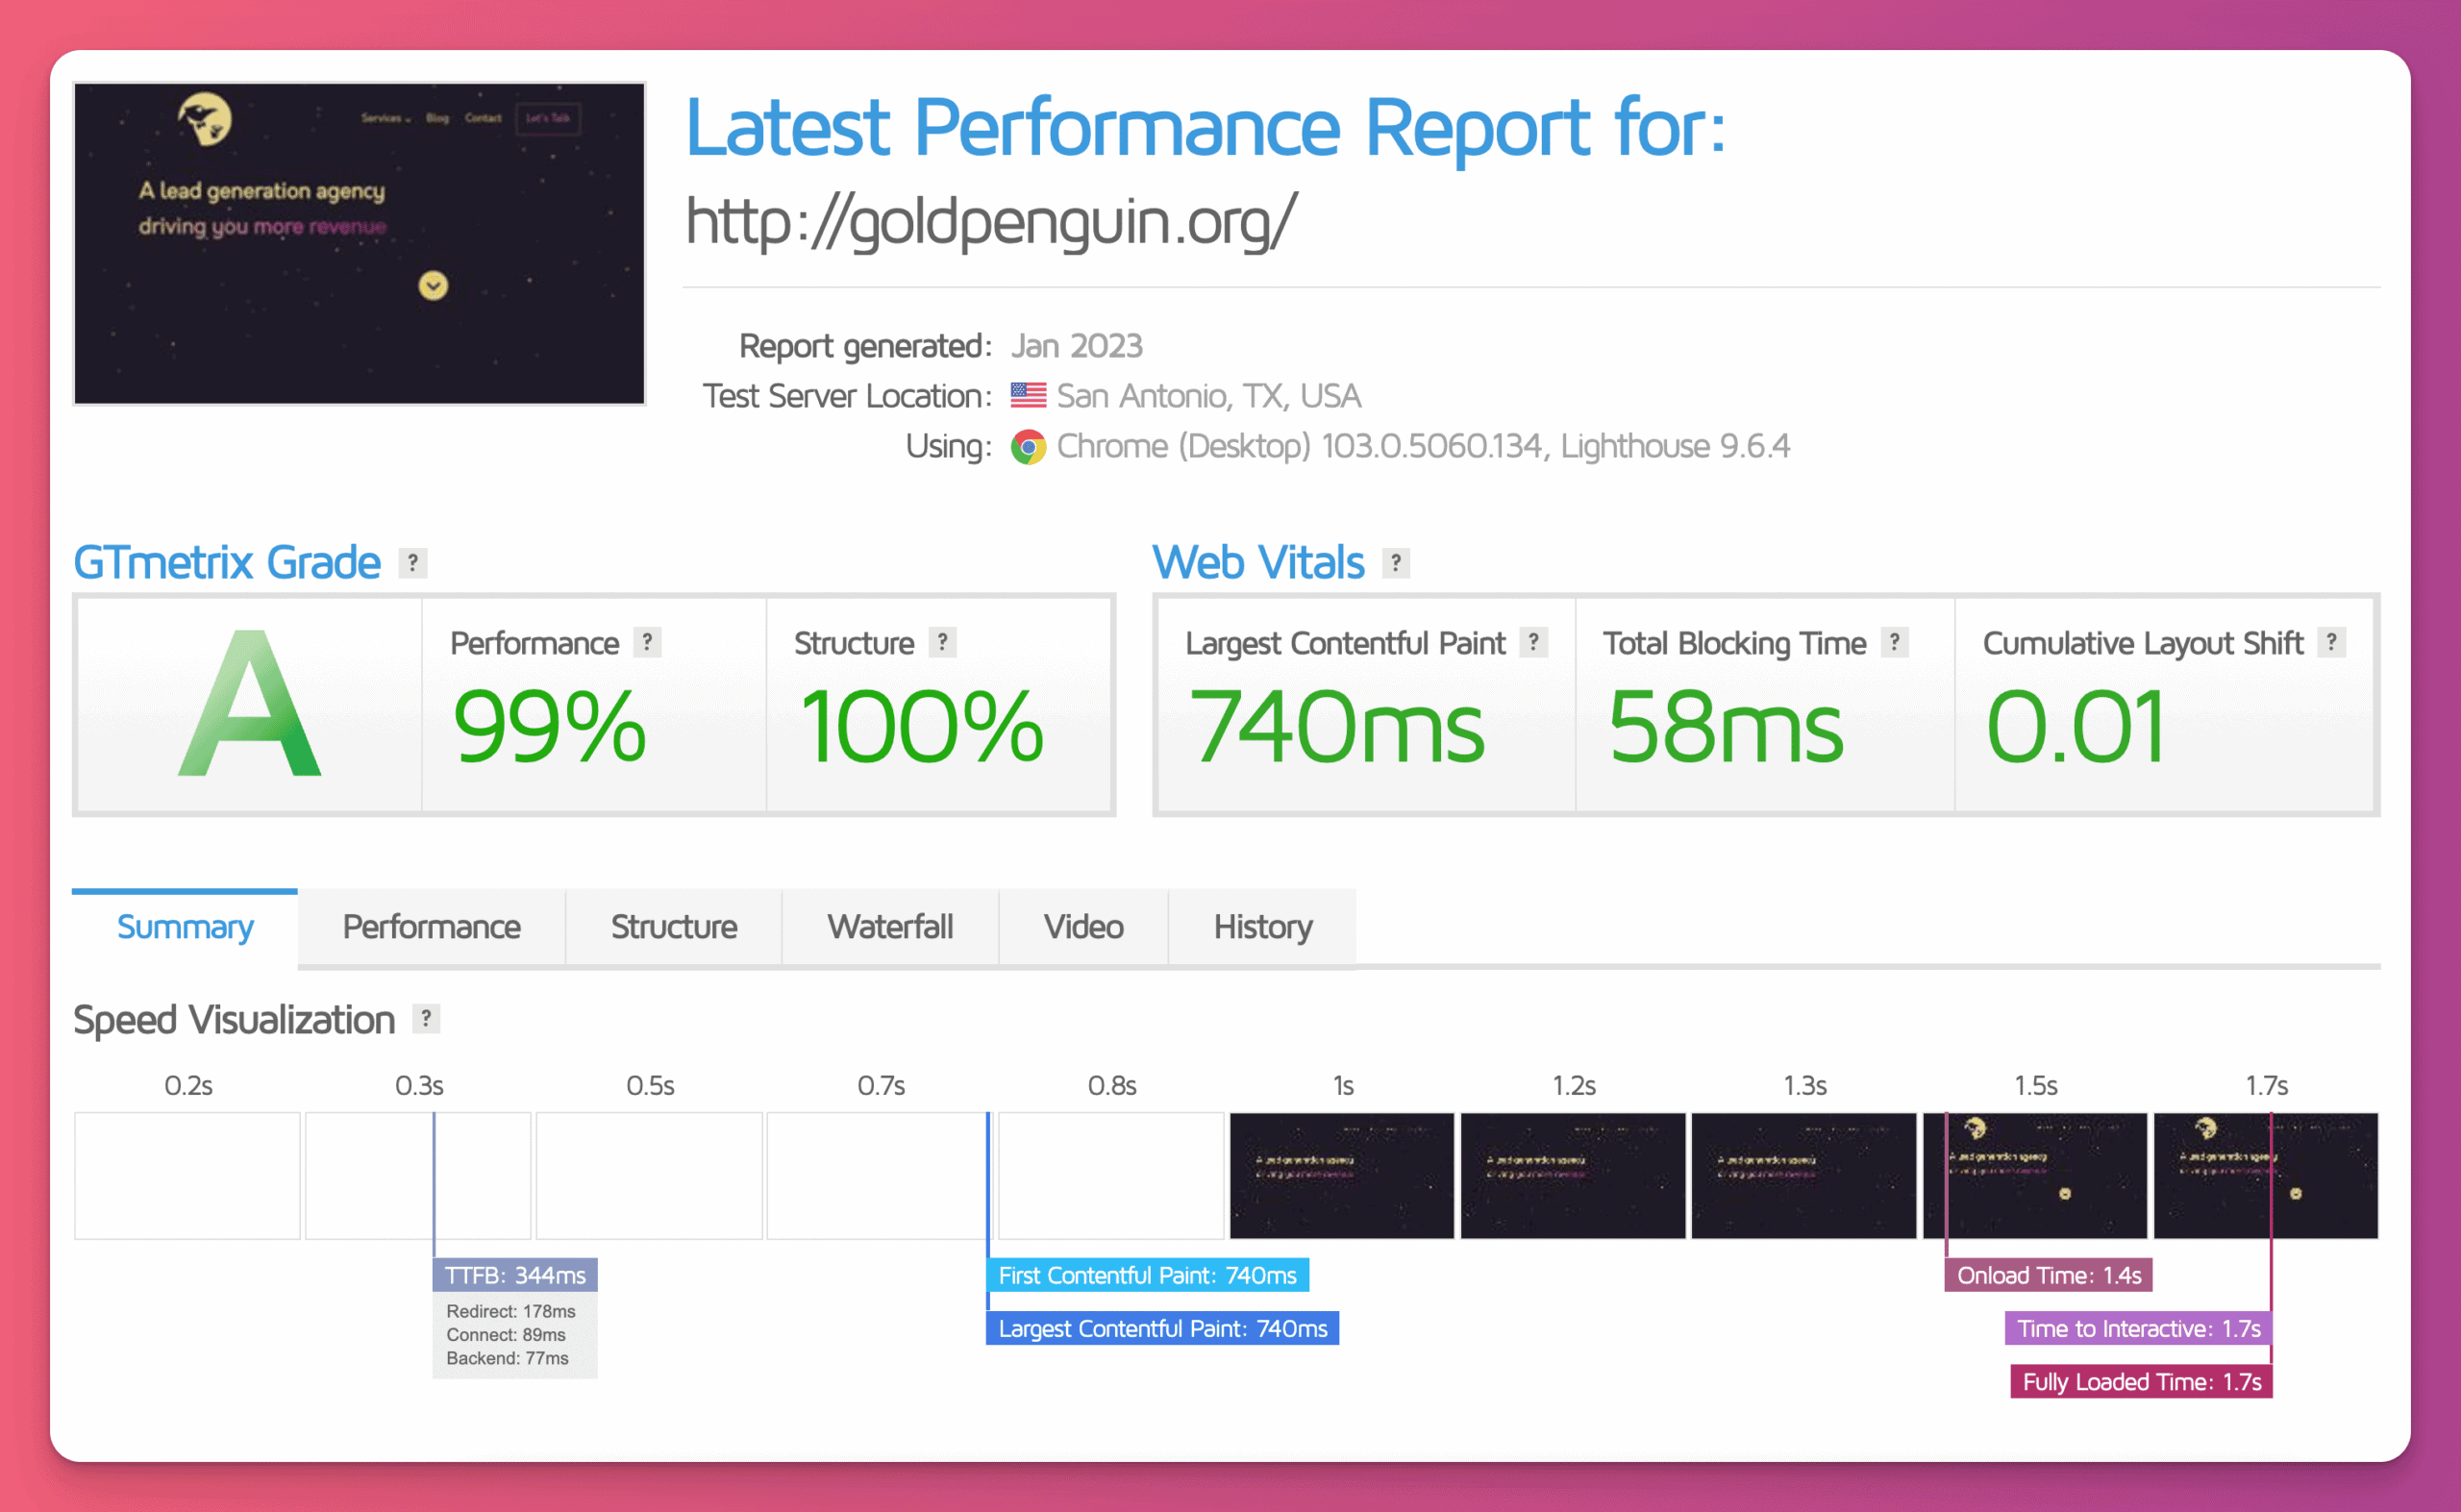Switch to the Performance tab
The width and height of the screenshot is (2461, 1512).
tap(431, 927)
